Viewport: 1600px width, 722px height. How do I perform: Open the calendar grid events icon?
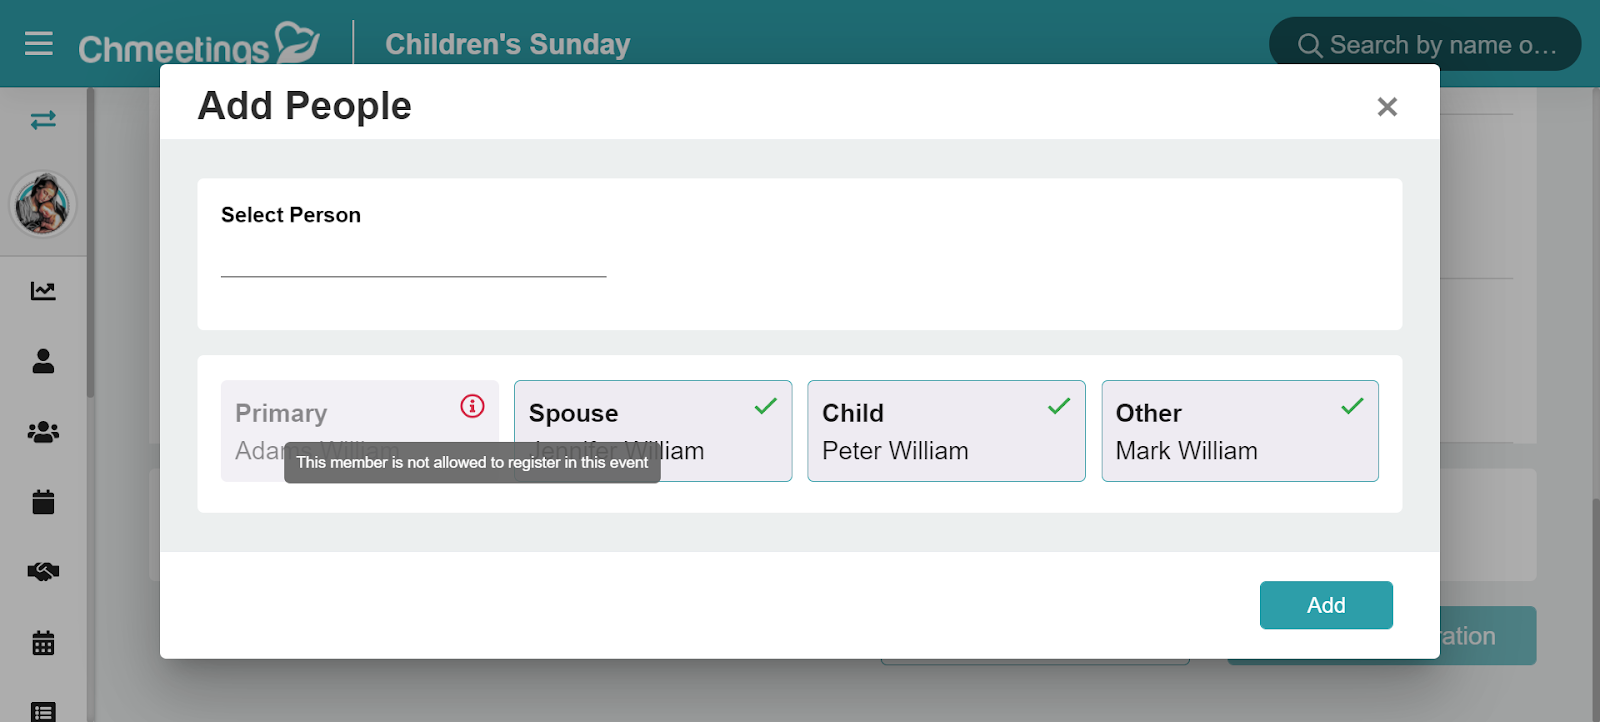click(x=43, y=643)
